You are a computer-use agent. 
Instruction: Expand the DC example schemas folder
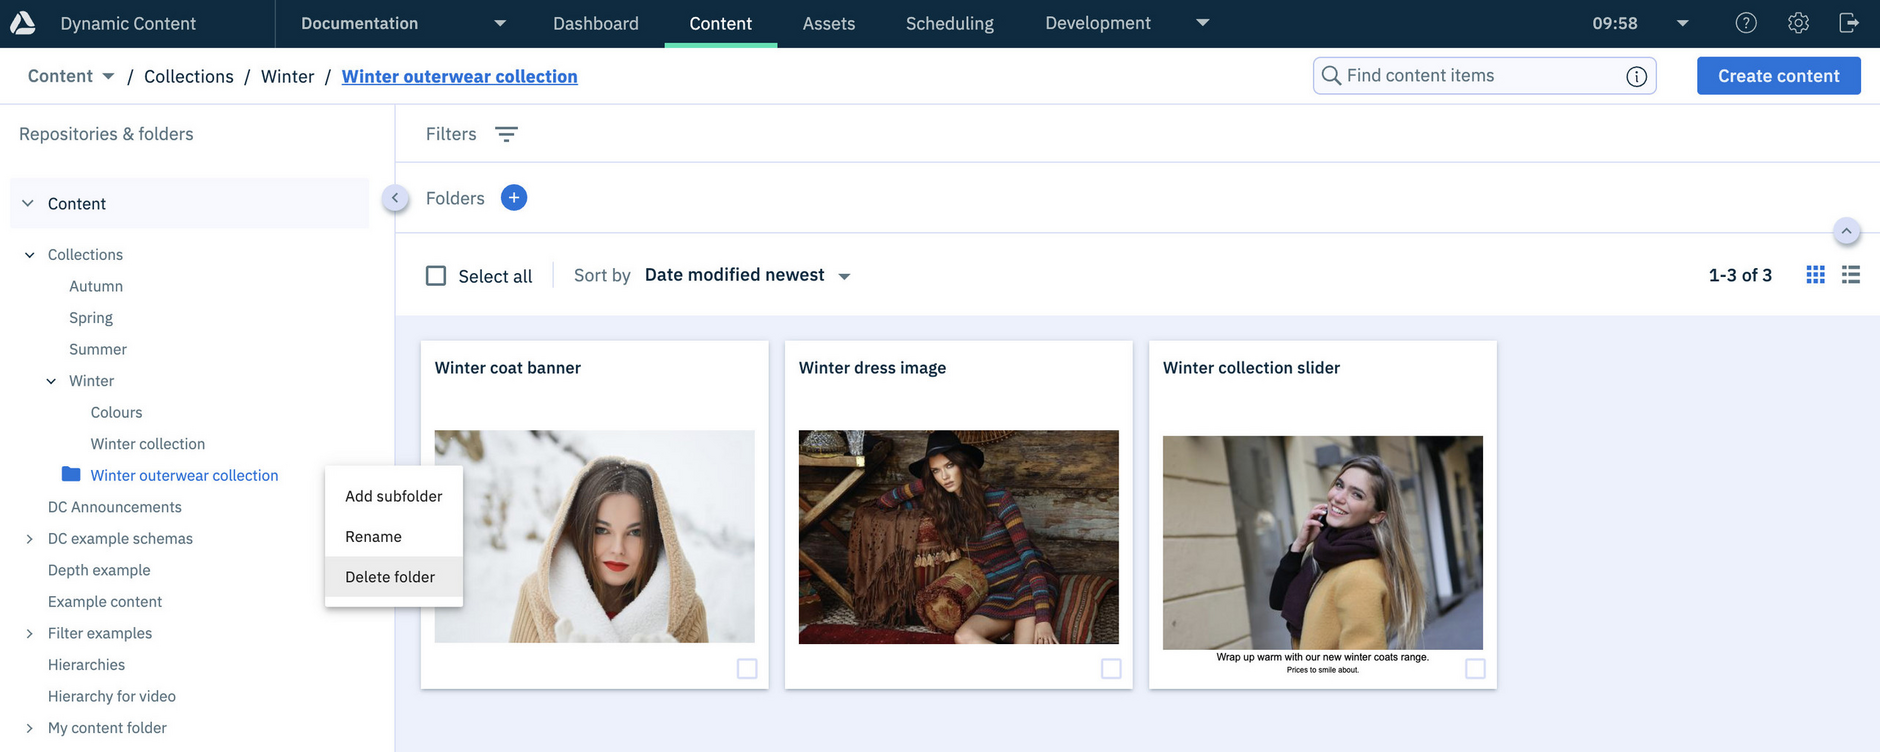point(30,539)
